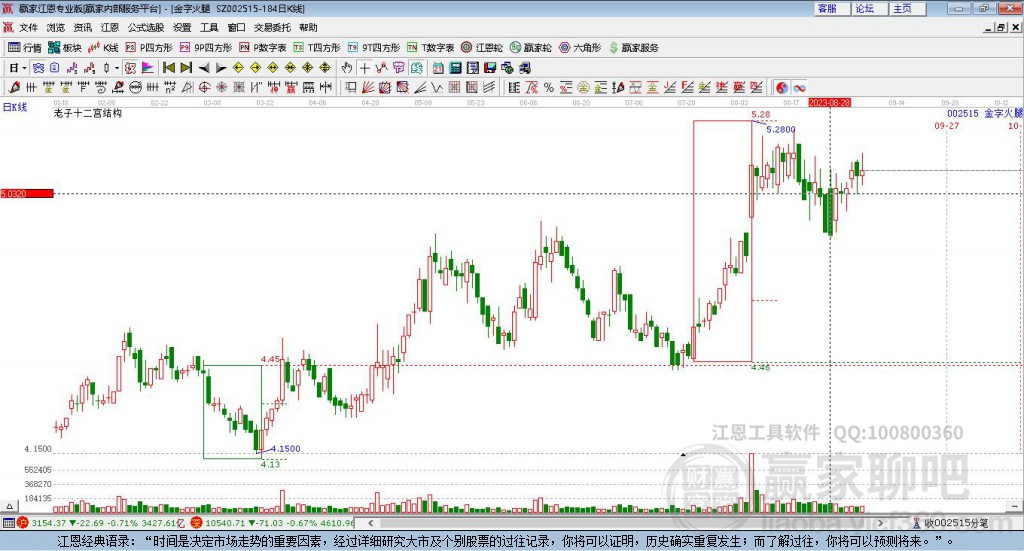This screenshot has width=1024, height=551.
Task: Click the 日K线 label on the chart
Action: 15,107
